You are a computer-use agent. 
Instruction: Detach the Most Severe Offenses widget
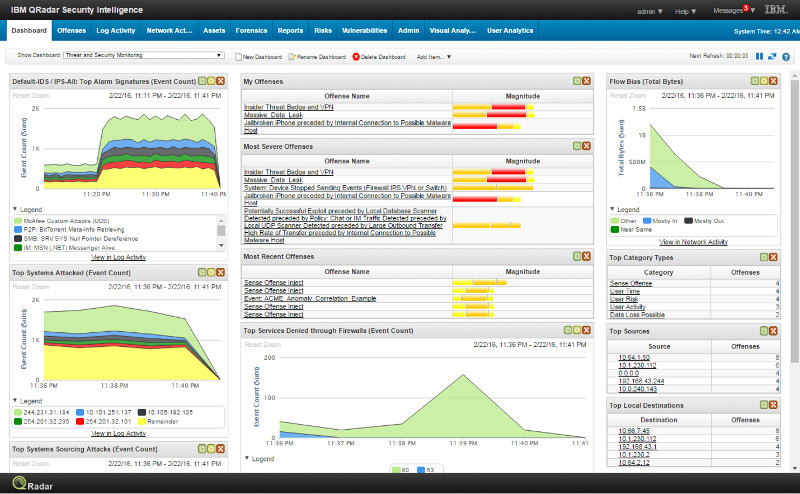[x=577, y=146]
